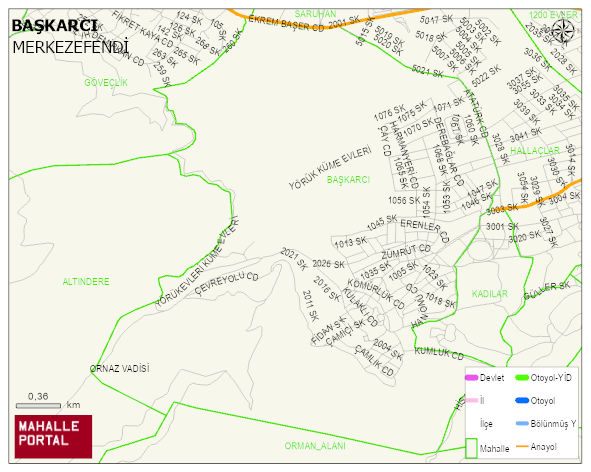
Task: Click the YÖRÜK KÜME EVLERİ label
Action: coord(330,168)
